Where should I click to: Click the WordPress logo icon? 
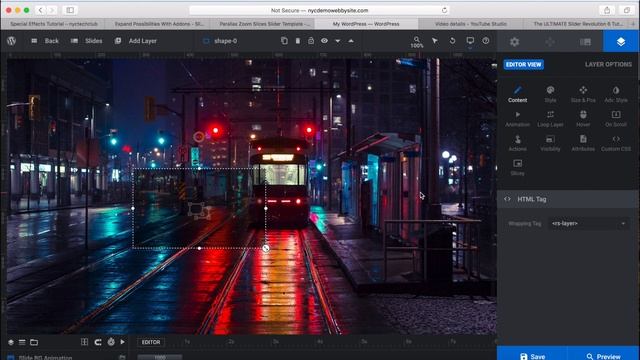[11, 41]
